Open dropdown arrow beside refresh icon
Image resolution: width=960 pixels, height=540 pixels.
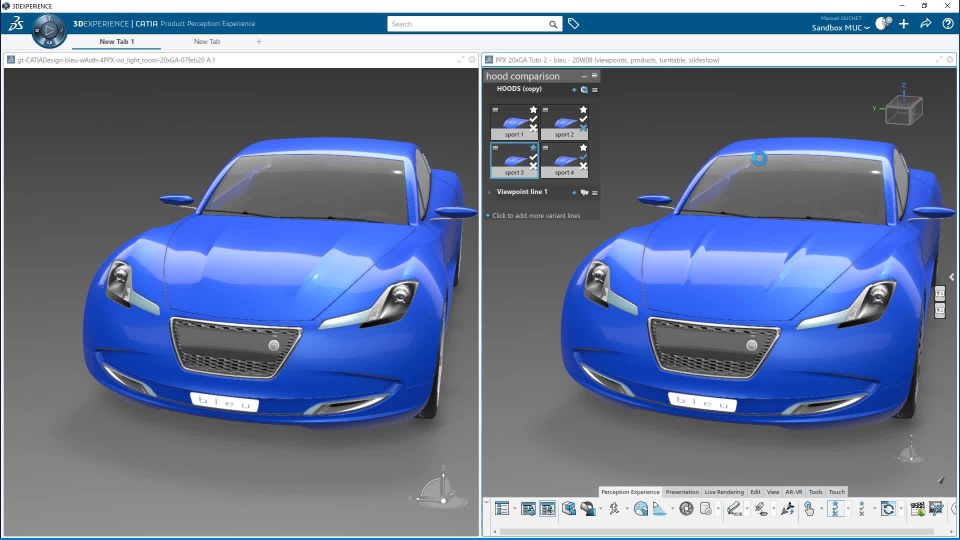[x=902, y=508]
